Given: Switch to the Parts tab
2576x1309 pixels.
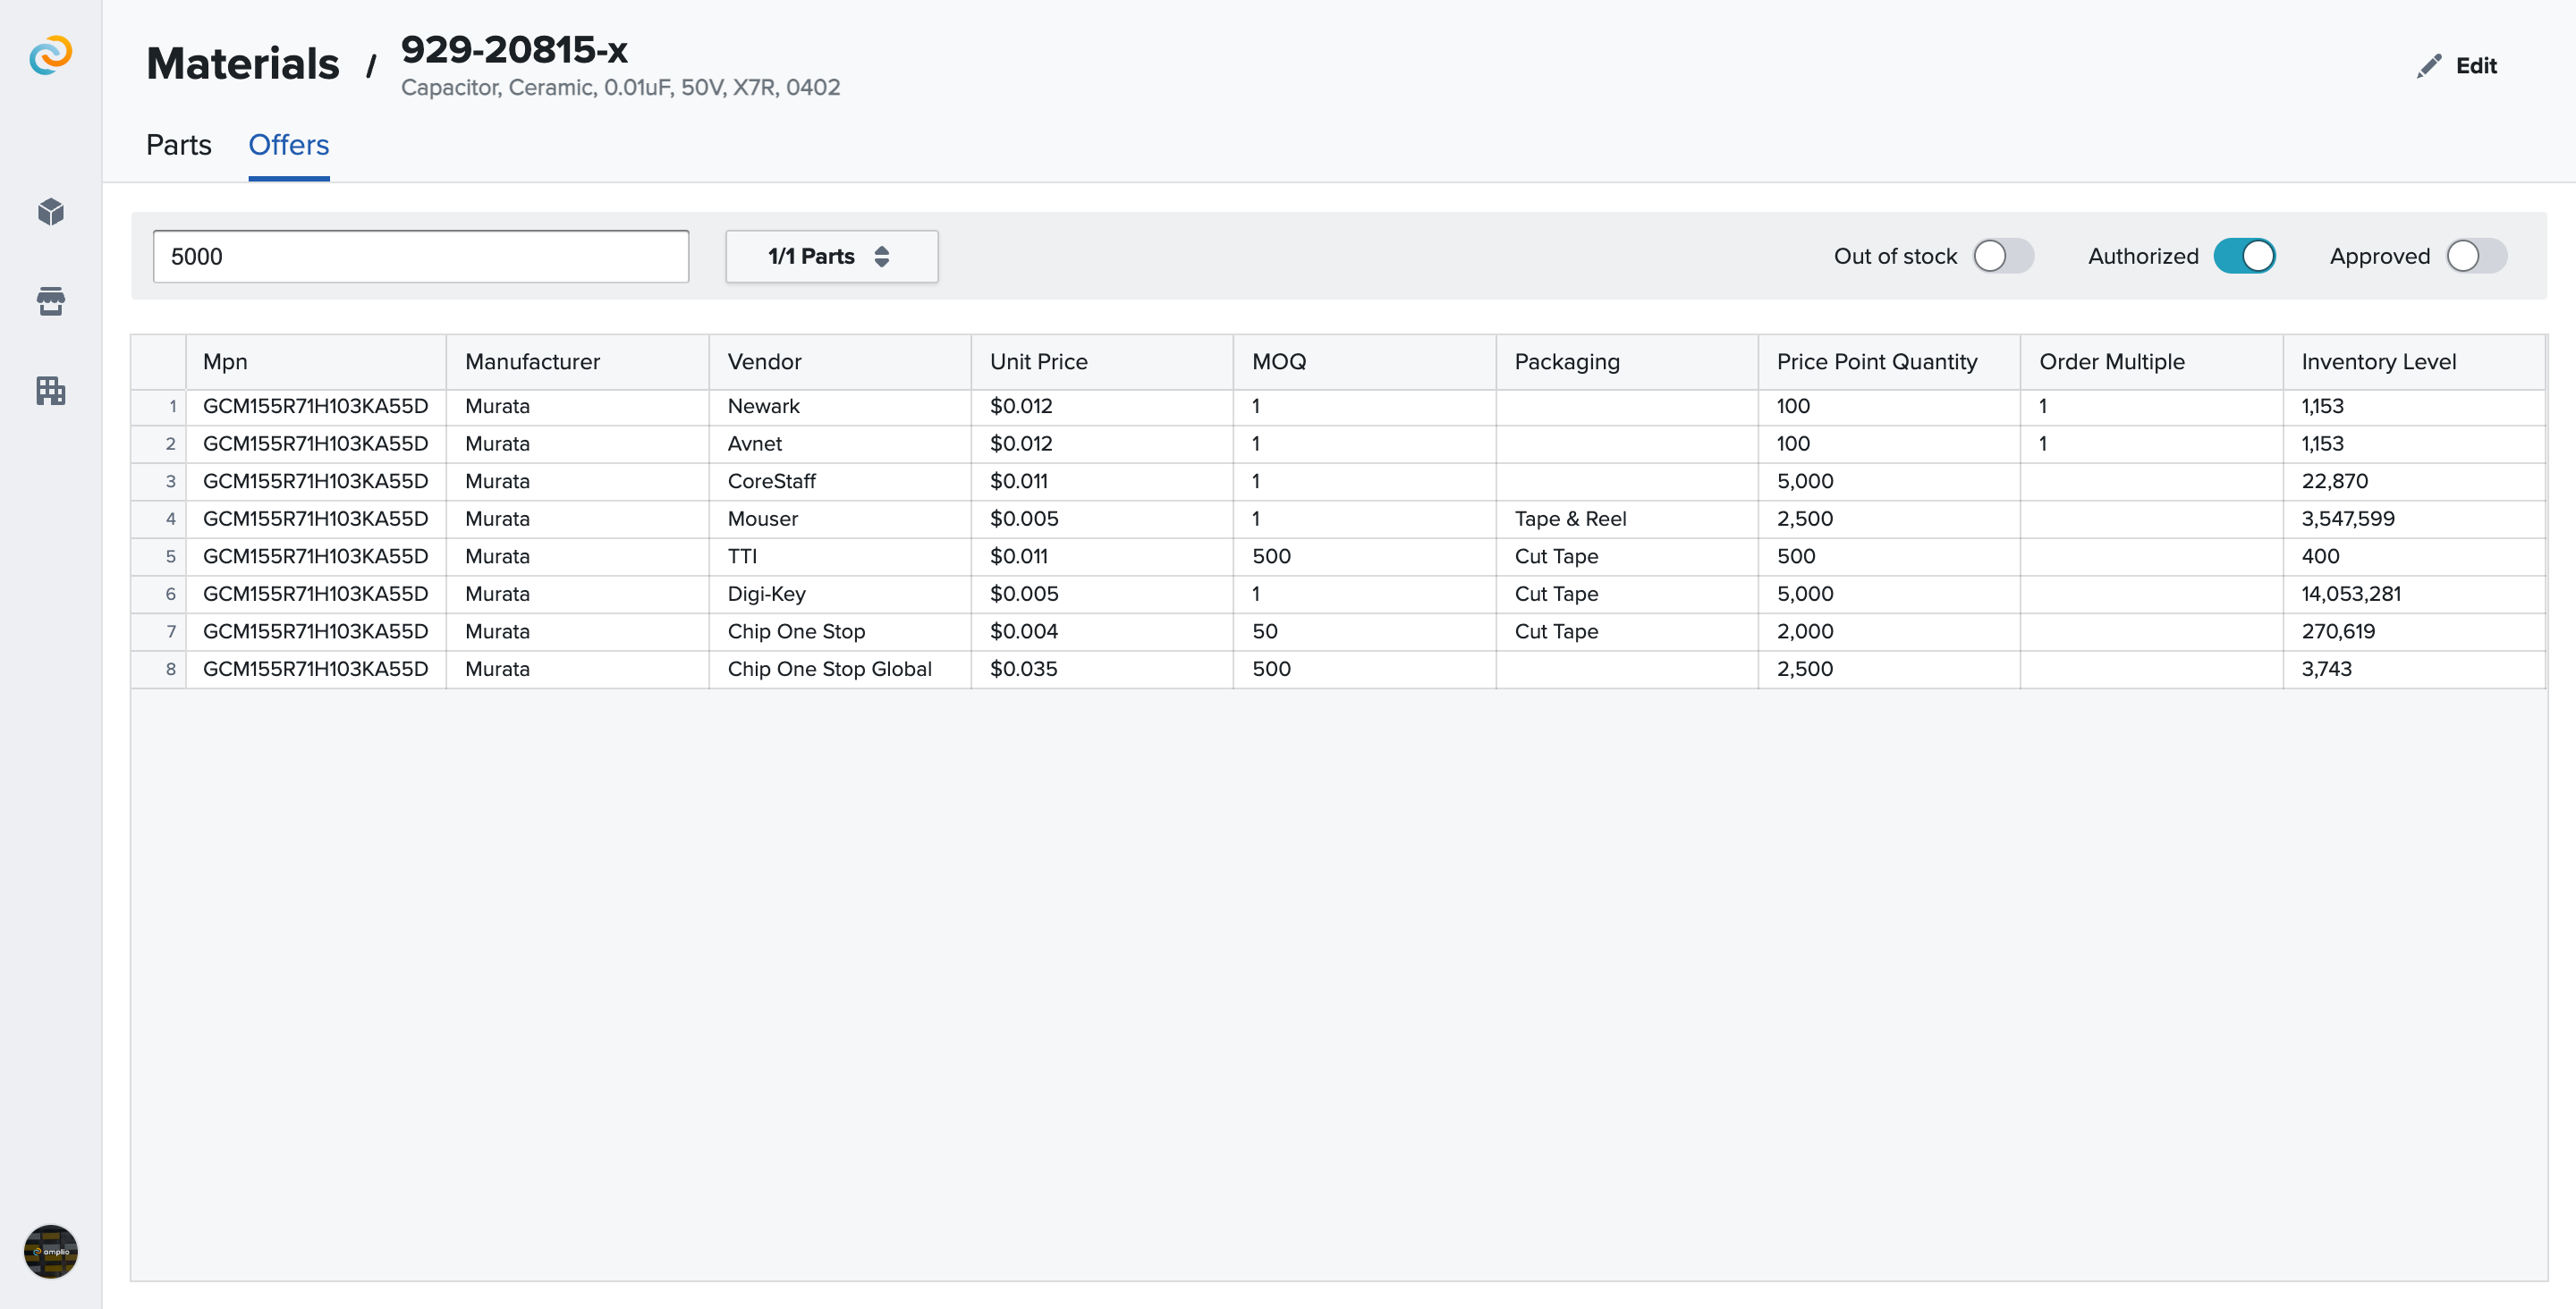Looking at the screenshot, I should click(179, 145).
